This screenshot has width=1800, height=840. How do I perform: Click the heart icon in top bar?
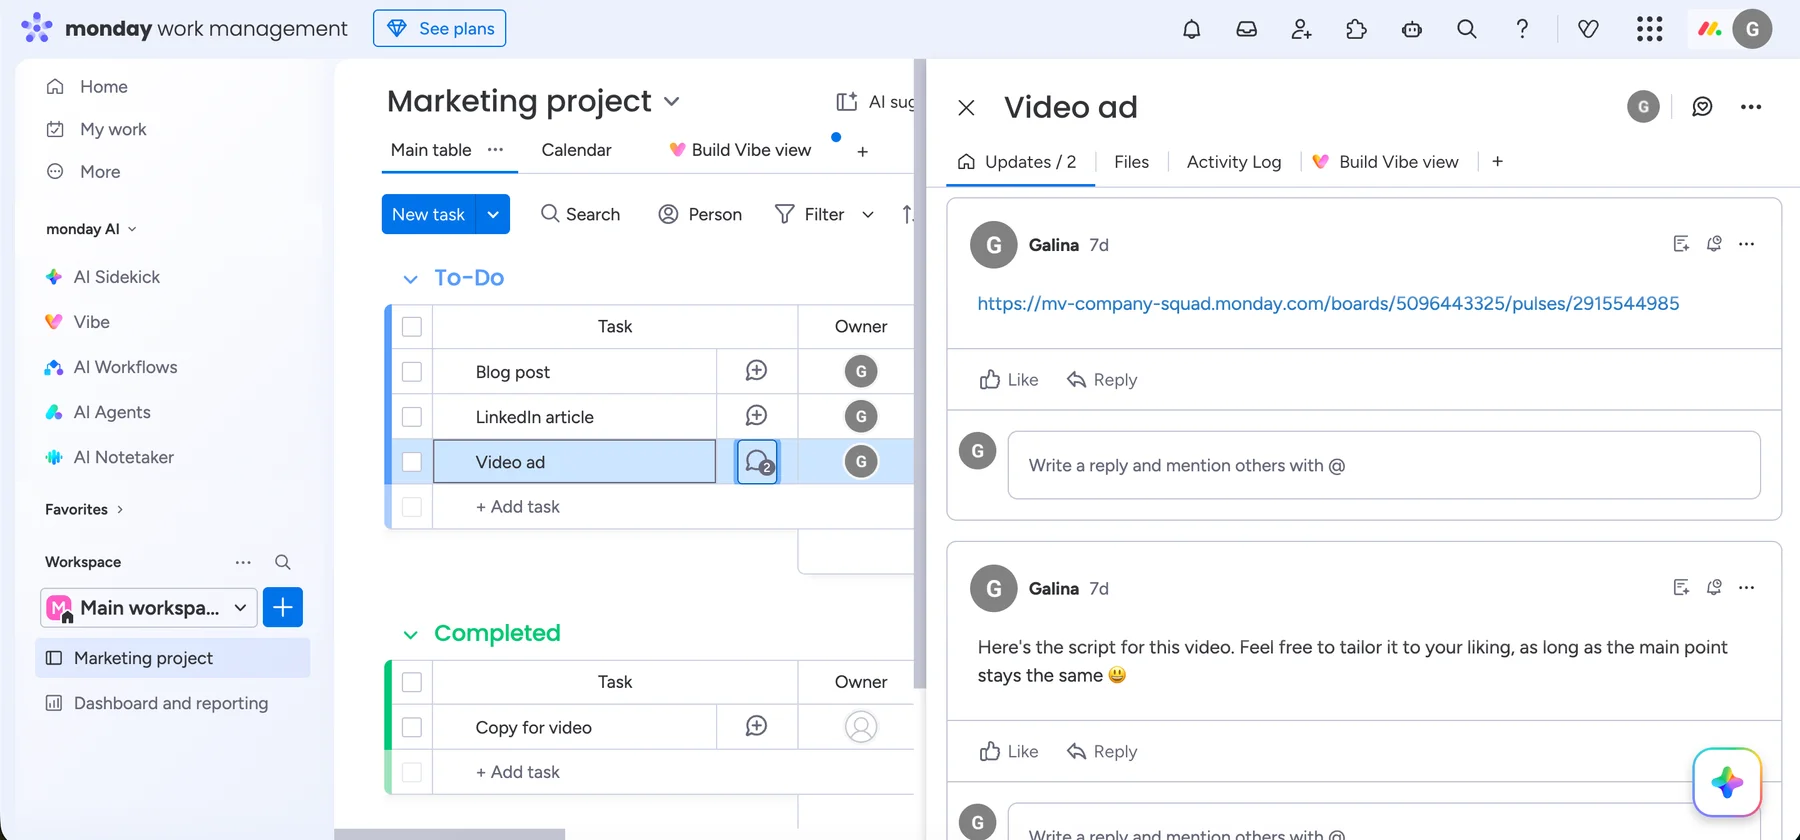pyautogui.click(x=1588, y=29)
